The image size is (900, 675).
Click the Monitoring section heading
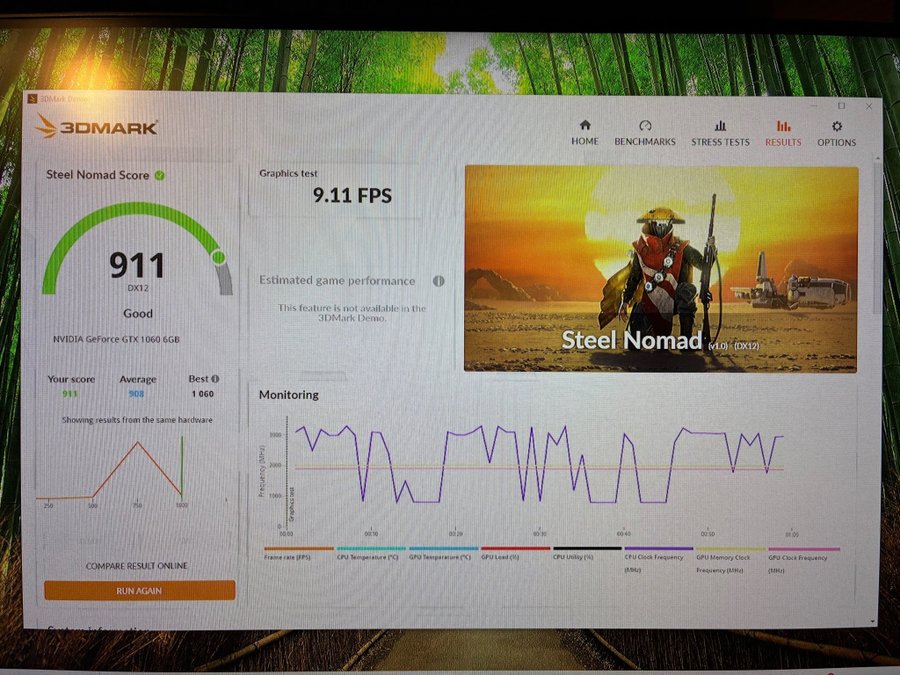pyautogui.click(x=289, y=395)
